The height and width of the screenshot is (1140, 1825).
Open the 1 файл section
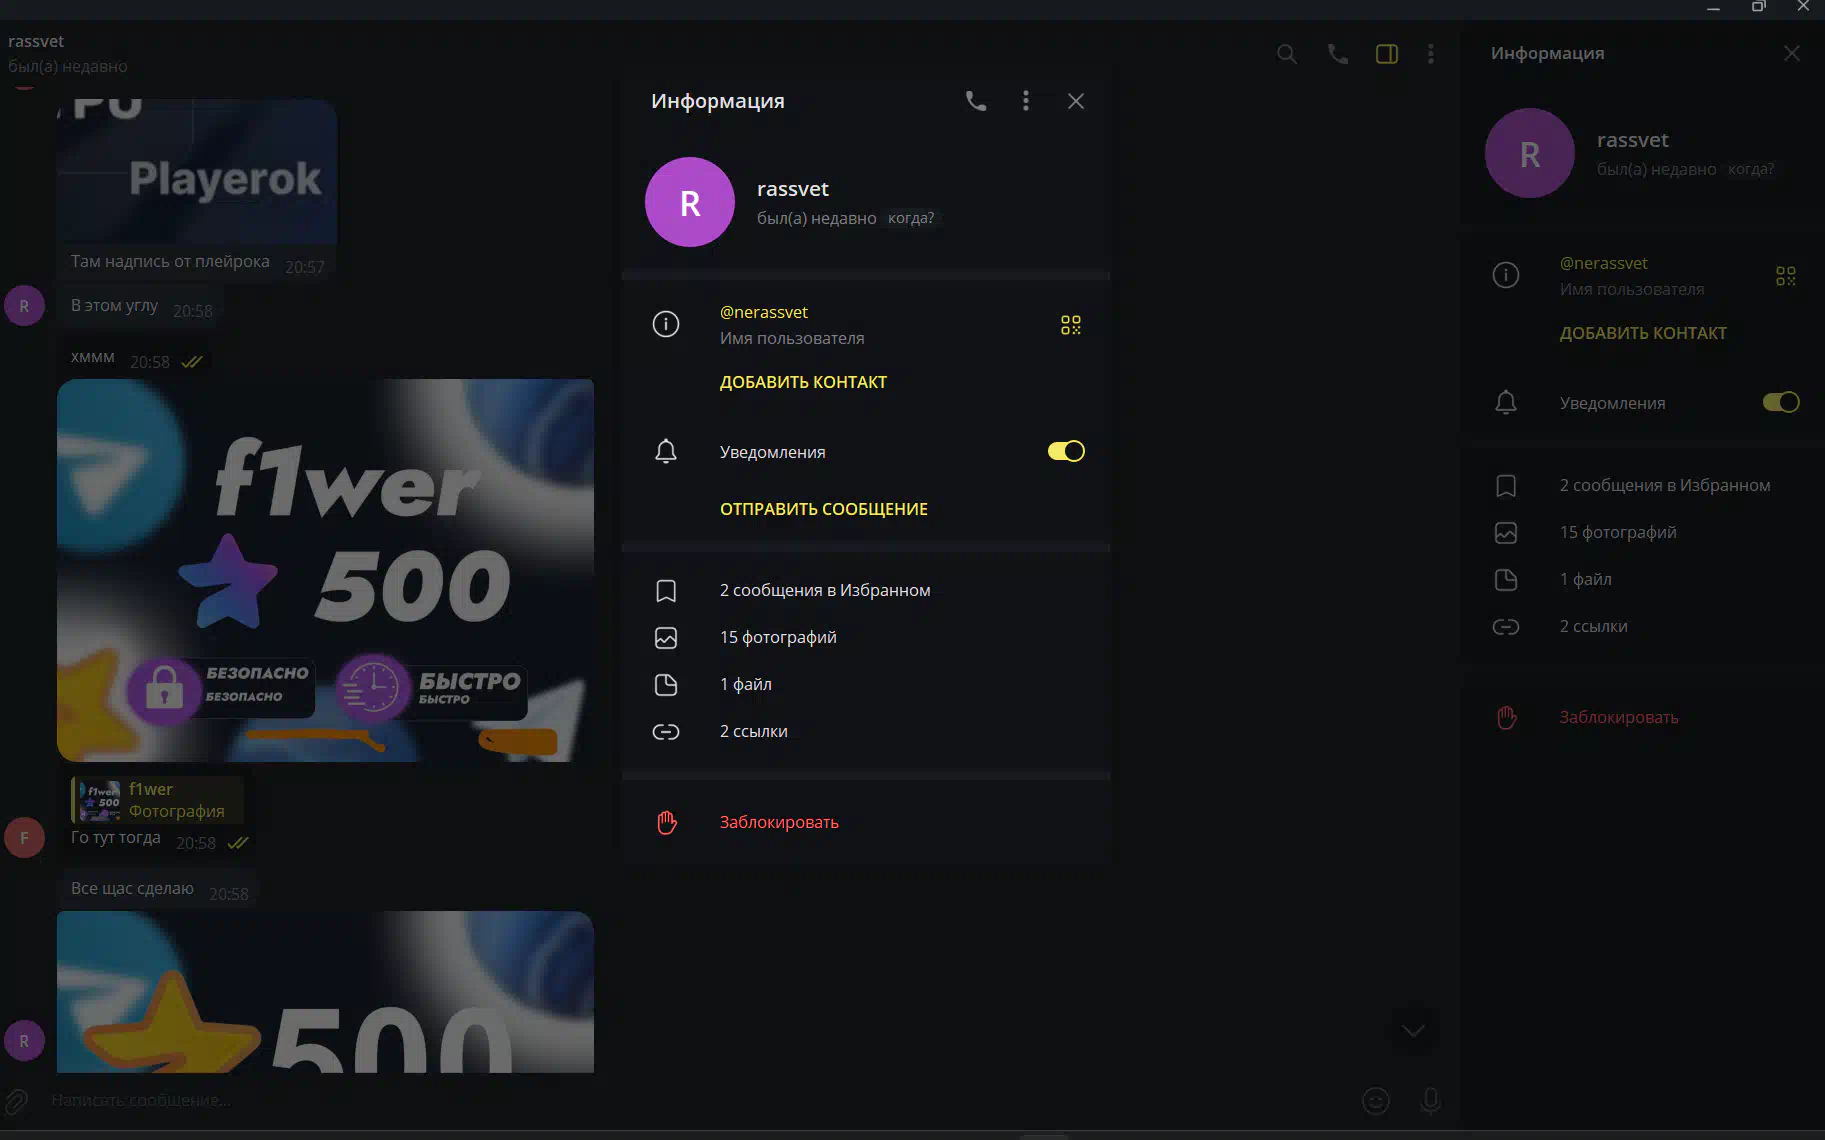click(866, 684)
